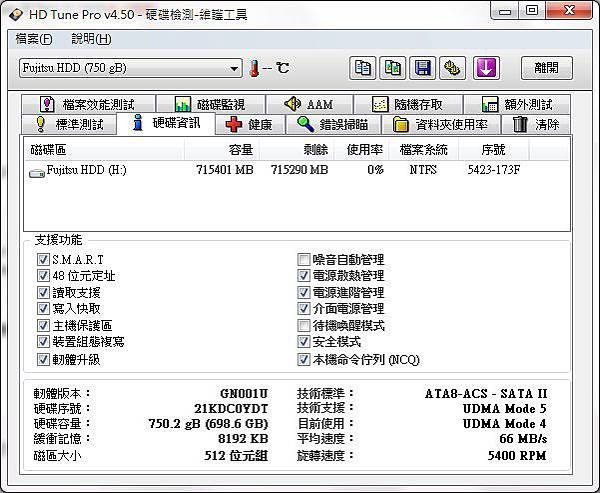Click the UDMA Mode 5 value
Viewport: 600px width, 493px height.
505,409
